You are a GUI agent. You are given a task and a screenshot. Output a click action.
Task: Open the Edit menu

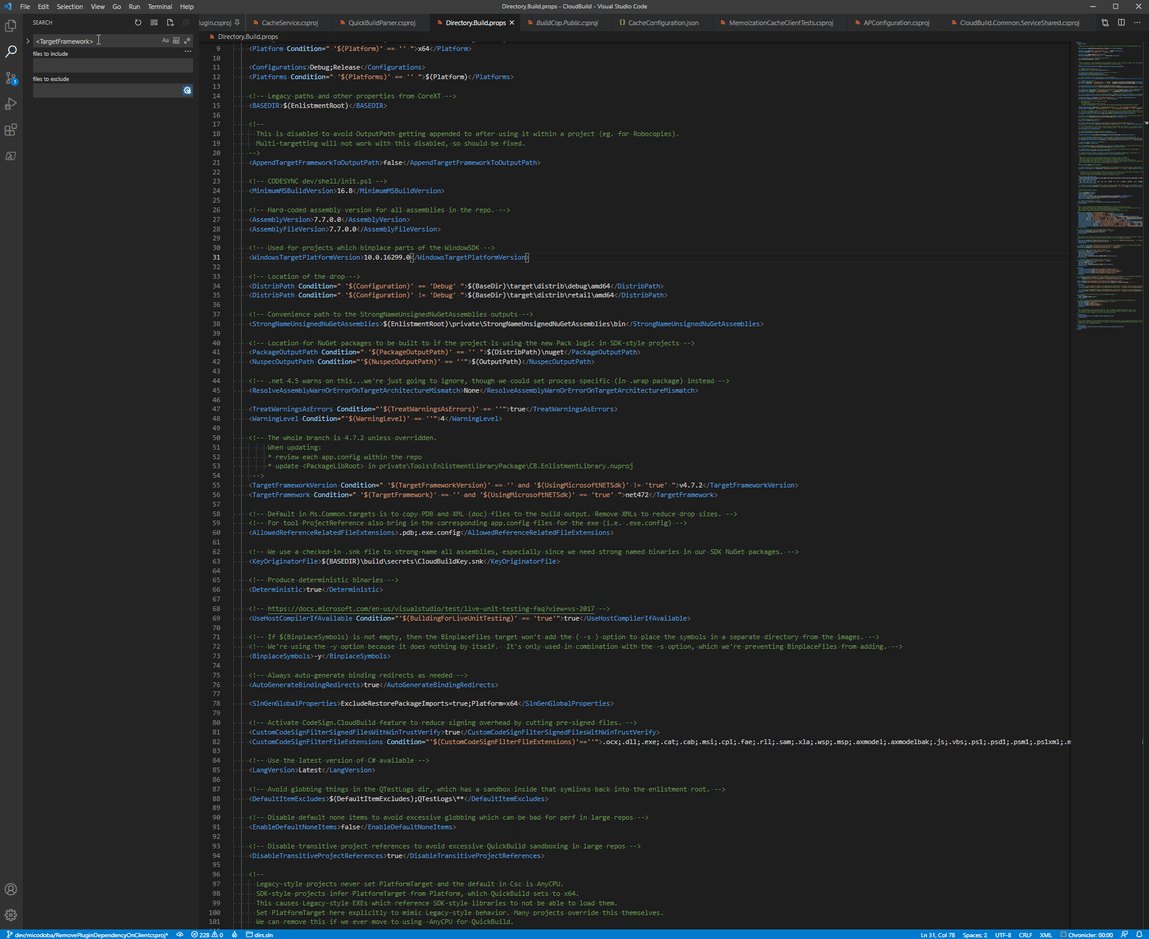43,7
